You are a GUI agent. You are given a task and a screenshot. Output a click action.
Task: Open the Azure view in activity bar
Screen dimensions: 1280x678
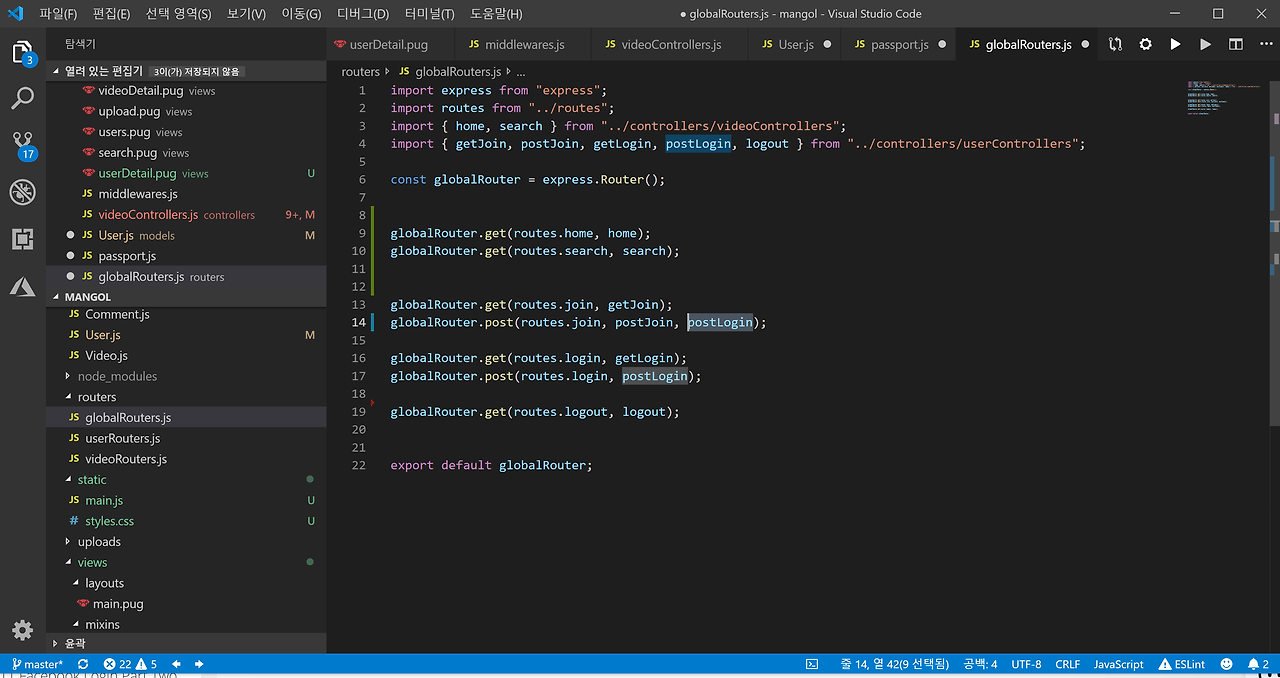(22, 287)
